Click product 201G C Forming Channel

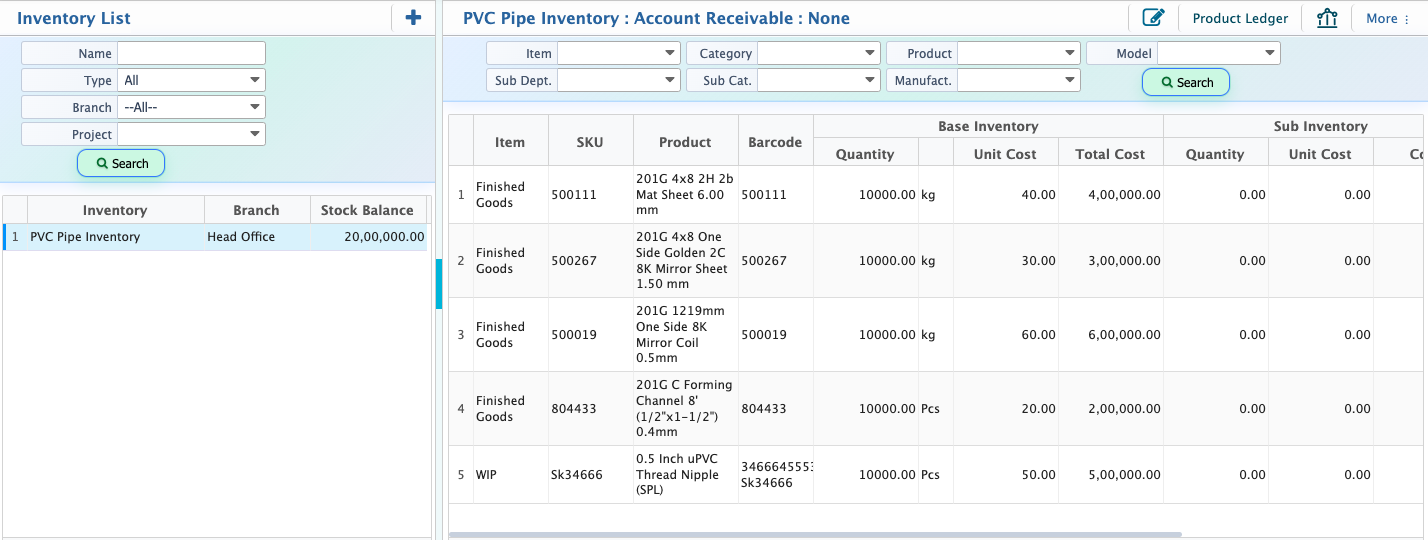[x=685, y=408]
